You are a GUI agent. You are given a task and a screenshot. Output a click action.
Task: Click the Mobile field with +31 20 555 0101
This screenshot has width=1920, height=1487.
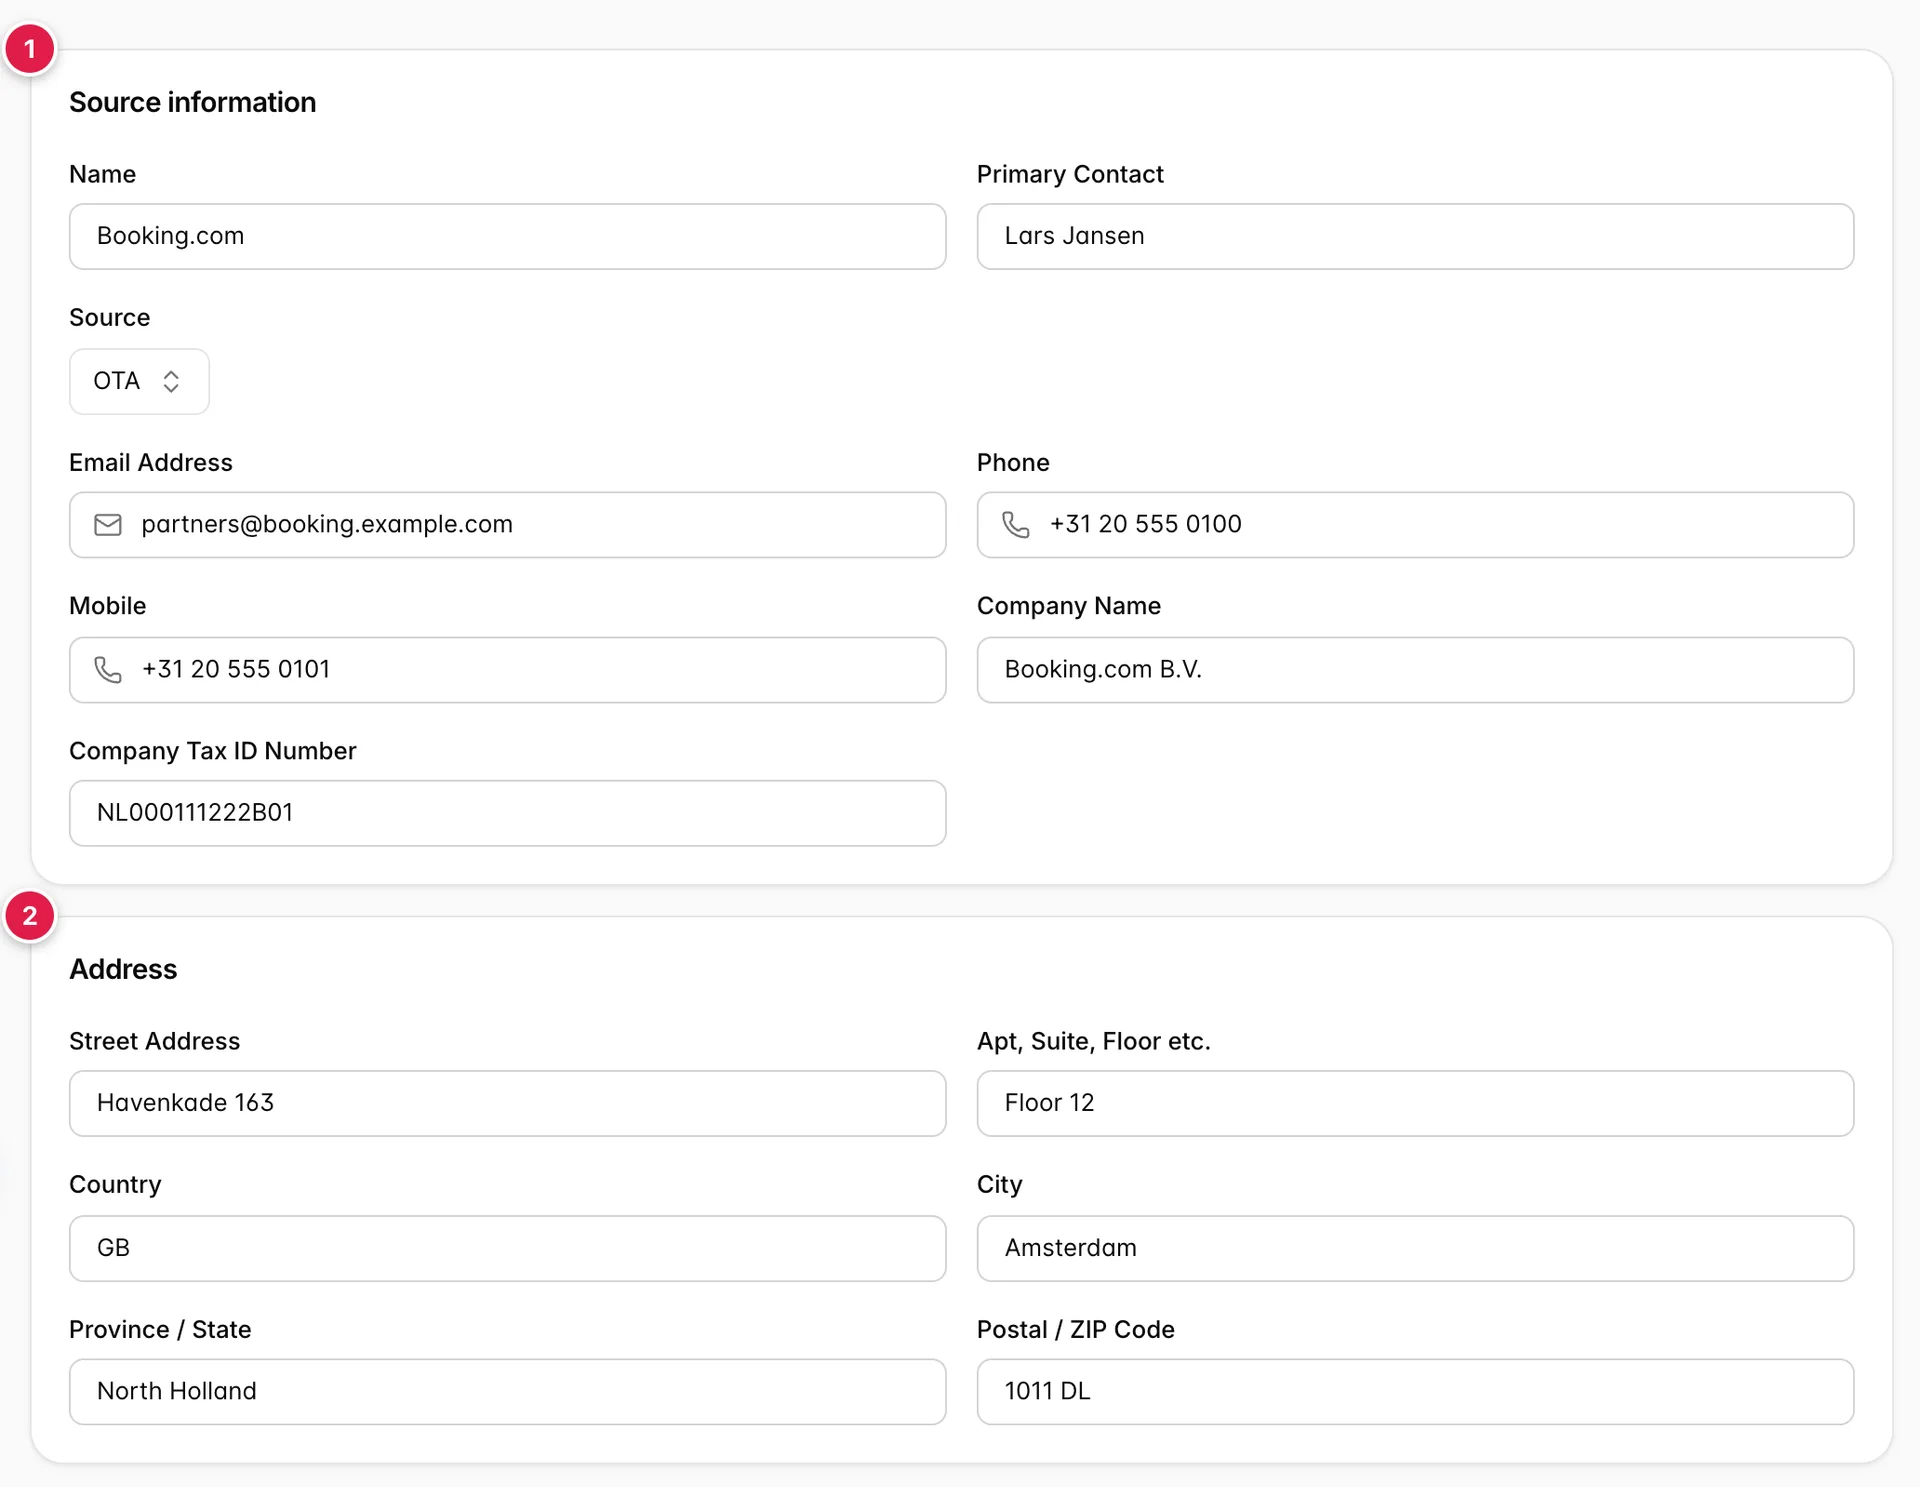(507, 670)
